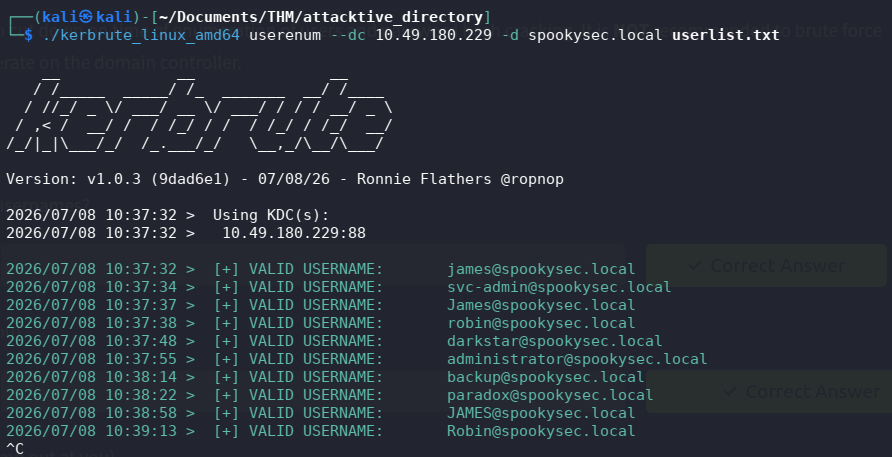Image resolution: width=892 pixels, height=457 pixels.
Task: Click the 10:37:34 timestamp for svc-admin
Action: coord(141,287)
